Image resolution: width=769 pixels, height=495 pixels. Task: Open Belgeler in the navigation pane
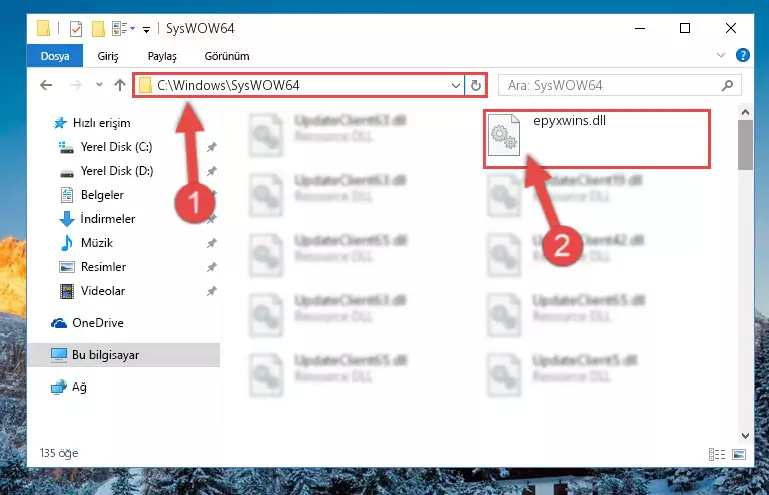click(x=102, y=195)
